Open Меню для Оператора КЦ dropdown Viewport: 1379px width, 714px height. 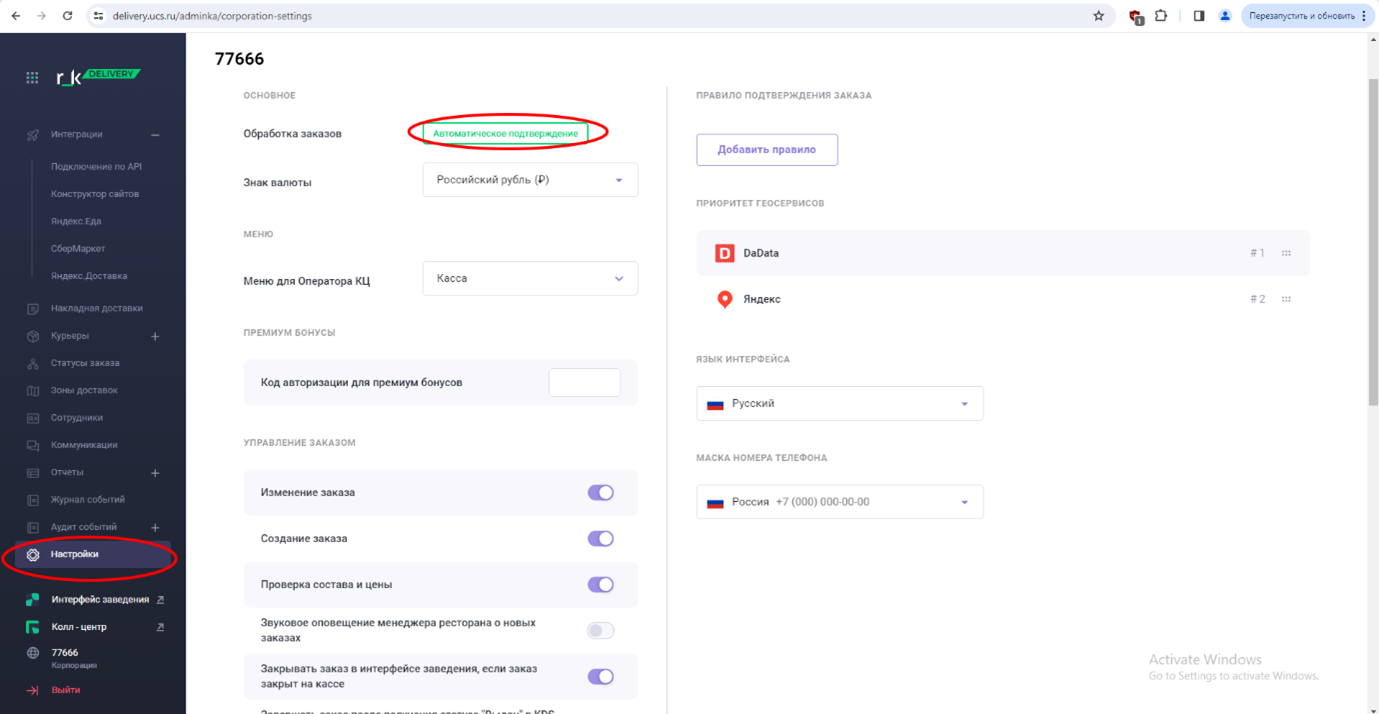point(530,279)
